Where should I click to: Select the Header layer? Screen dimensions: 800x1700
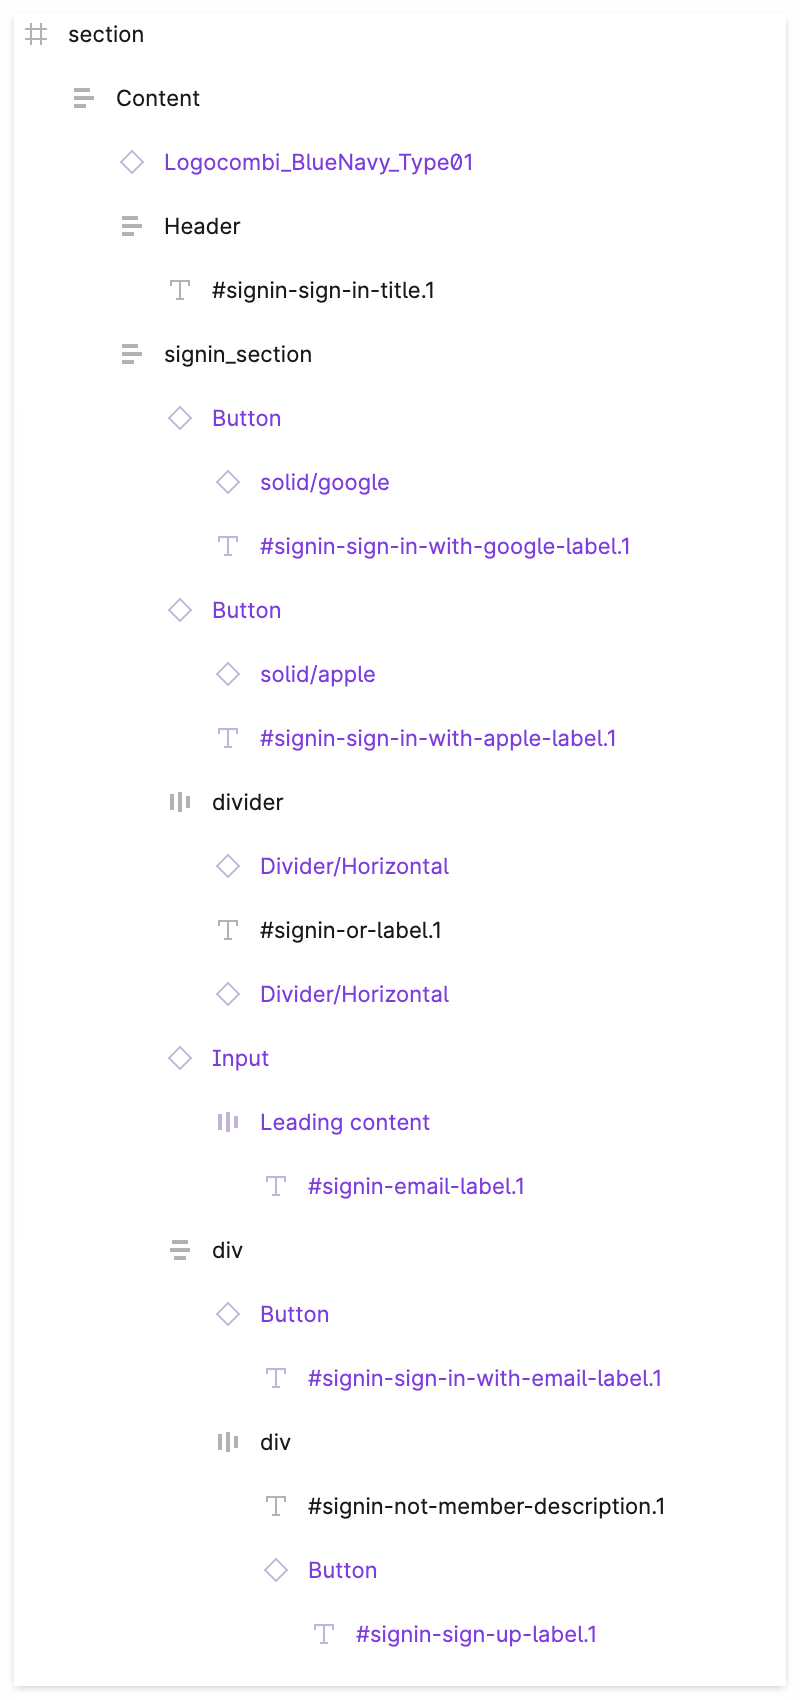[202, 226]
